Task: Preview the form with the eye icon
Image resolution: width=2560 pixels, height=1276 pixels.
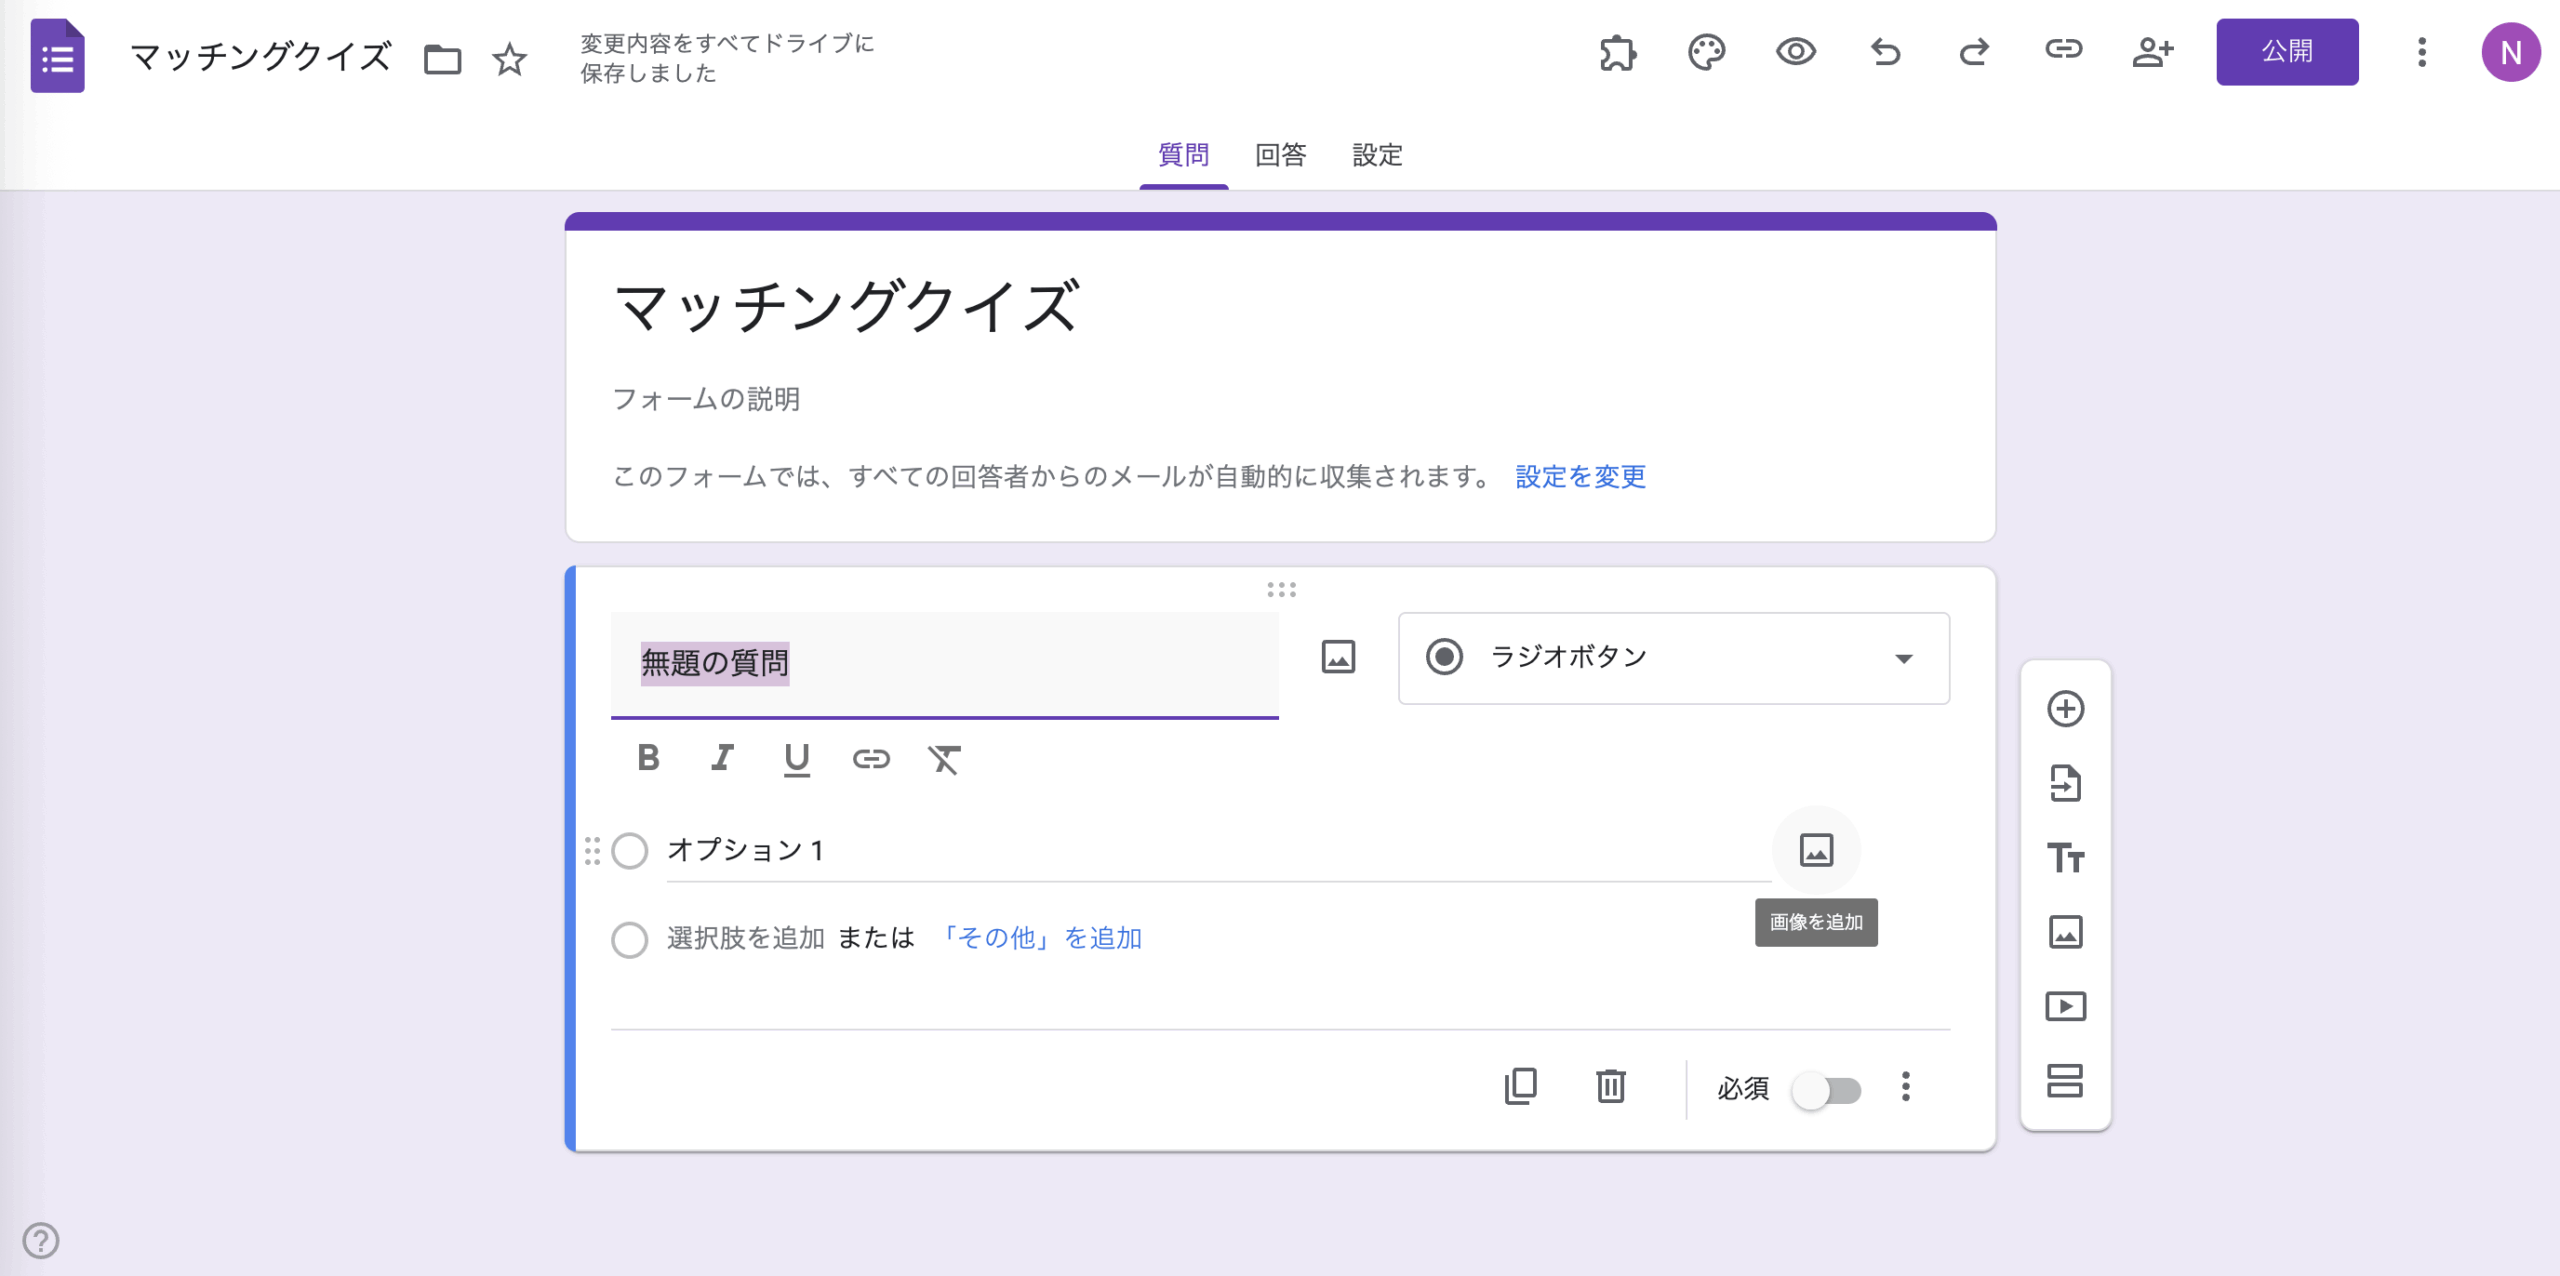Action: (x=1795, y=53)
